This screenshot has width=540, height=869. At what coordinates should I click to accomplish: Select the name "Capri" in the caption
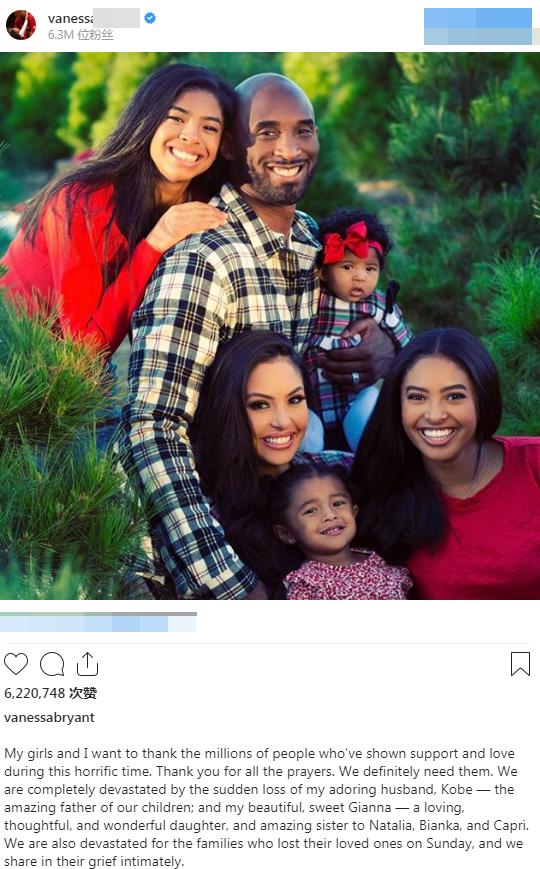pos(508,825)
